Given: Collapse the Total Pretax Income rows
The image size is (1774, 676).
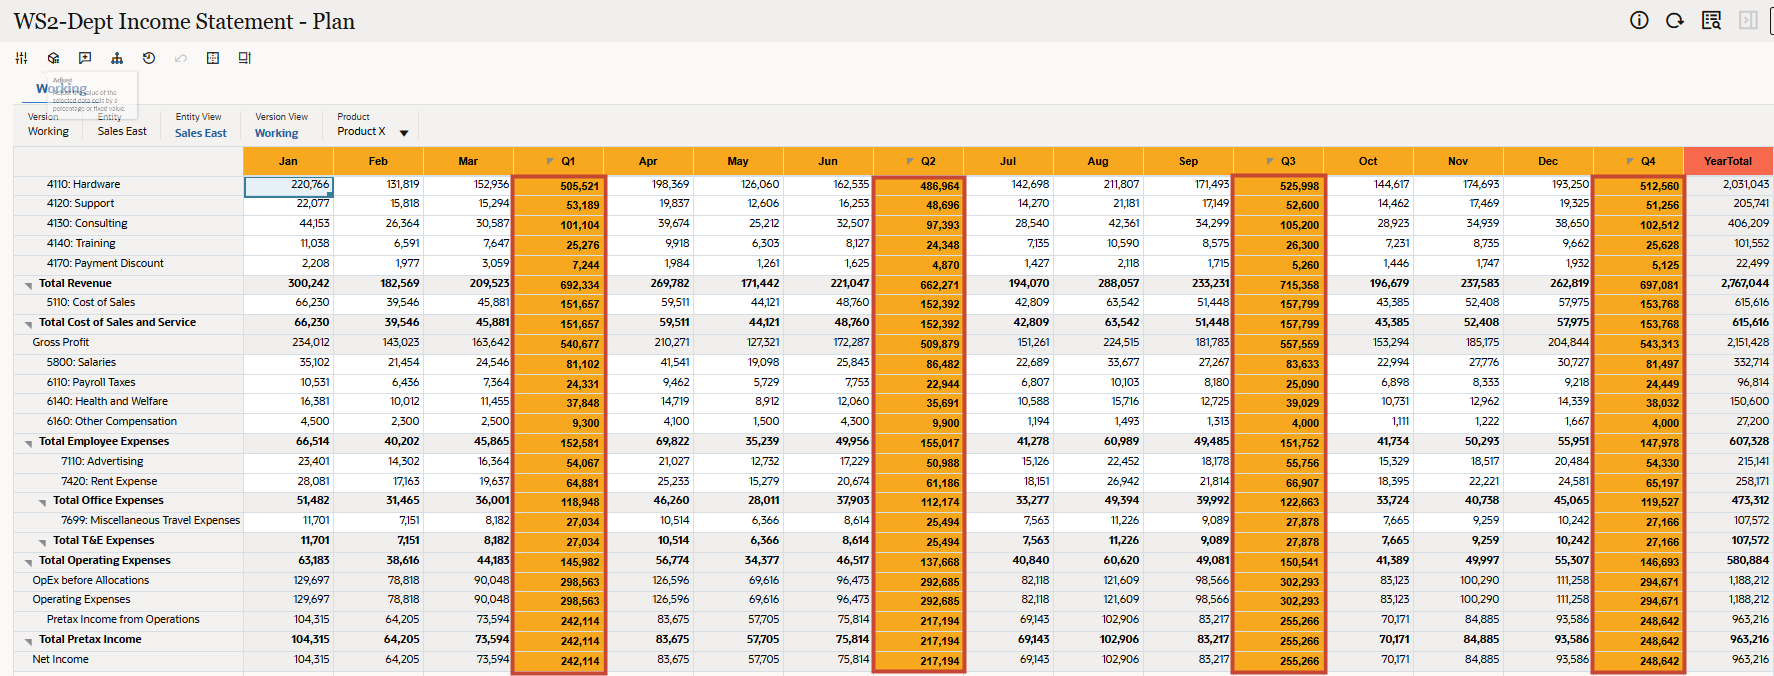Looking at the screenshot, I should point(29,641).
